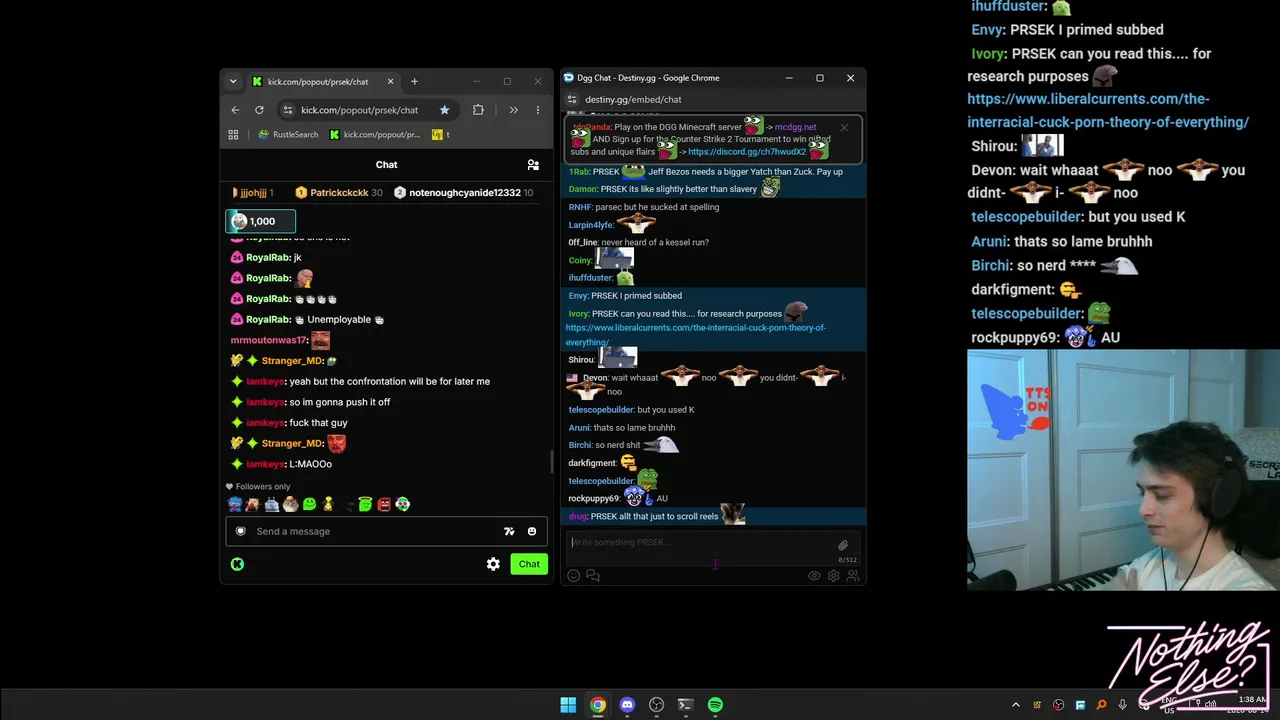Select jjjohjjj in the Kick leaderboard

point(252,192)
